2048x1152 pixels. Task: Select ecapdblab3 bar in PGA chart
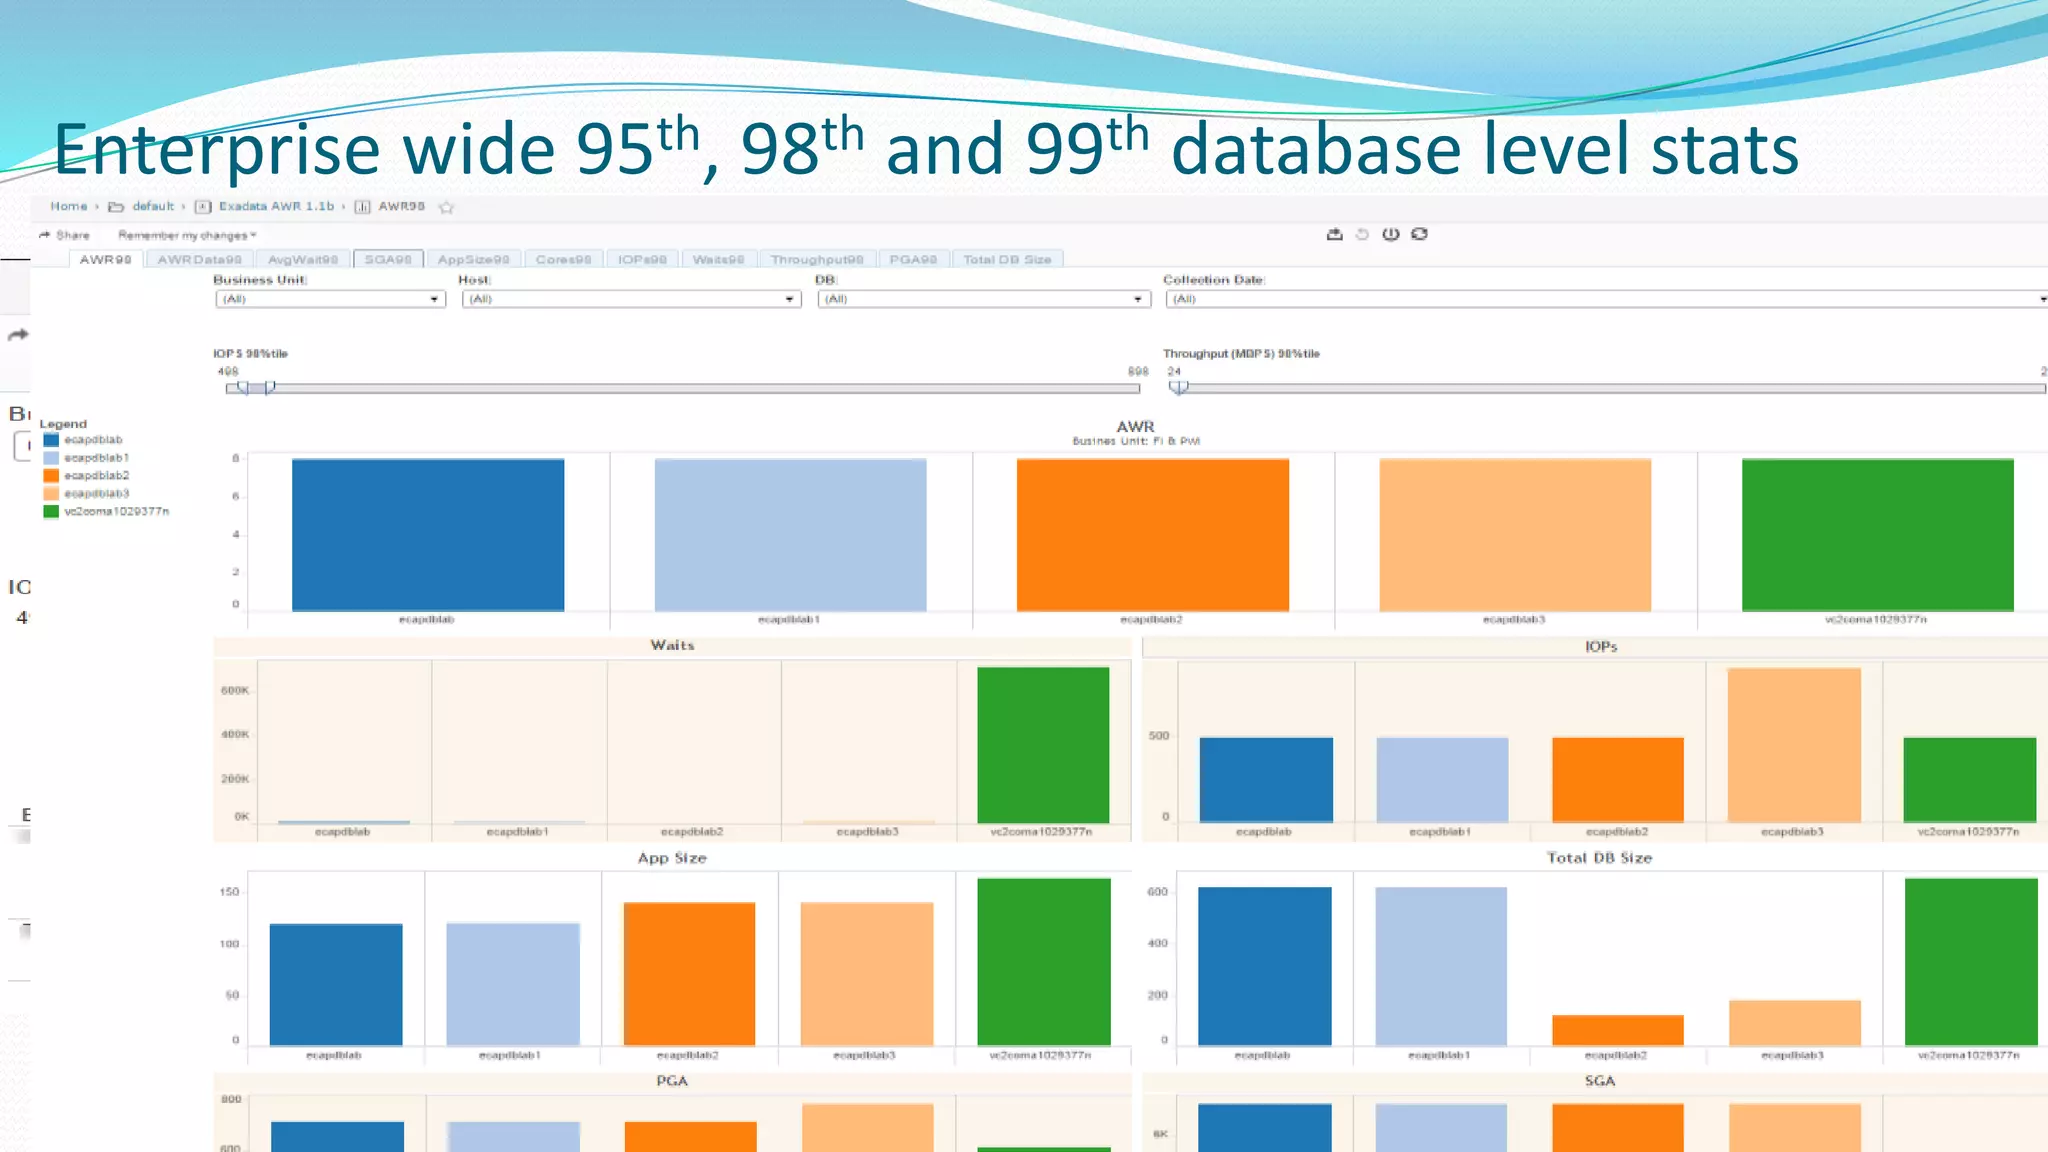(x=867, y=1128)
